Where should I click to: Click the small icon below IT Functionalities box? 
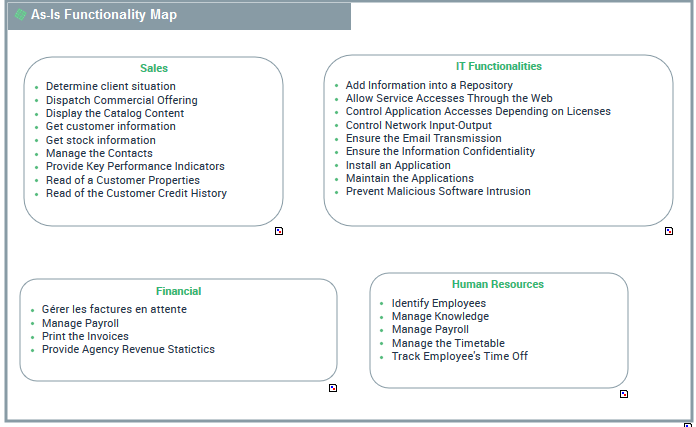669,231
